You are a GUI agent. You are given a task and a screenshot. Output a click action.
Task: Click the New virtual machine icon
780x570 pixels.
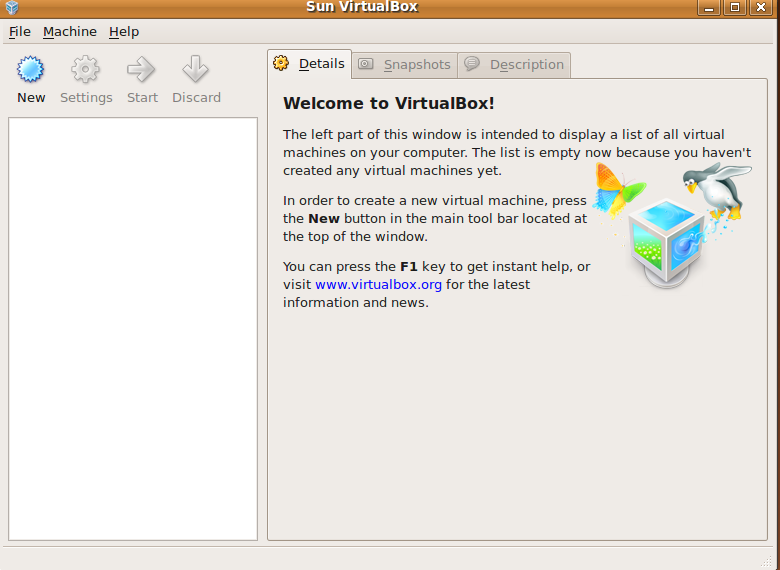(x=31, y=70)
